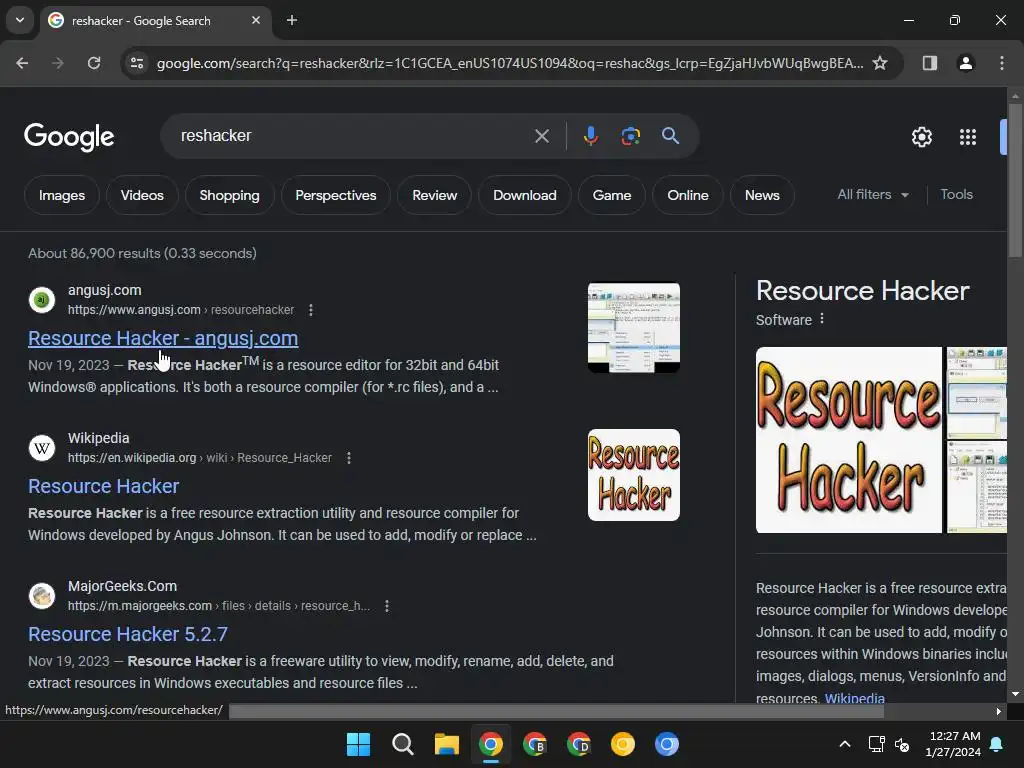Start voice search with microphone icon
The width and height of the screenshot is (1024, 768).
tap(591, 136)
